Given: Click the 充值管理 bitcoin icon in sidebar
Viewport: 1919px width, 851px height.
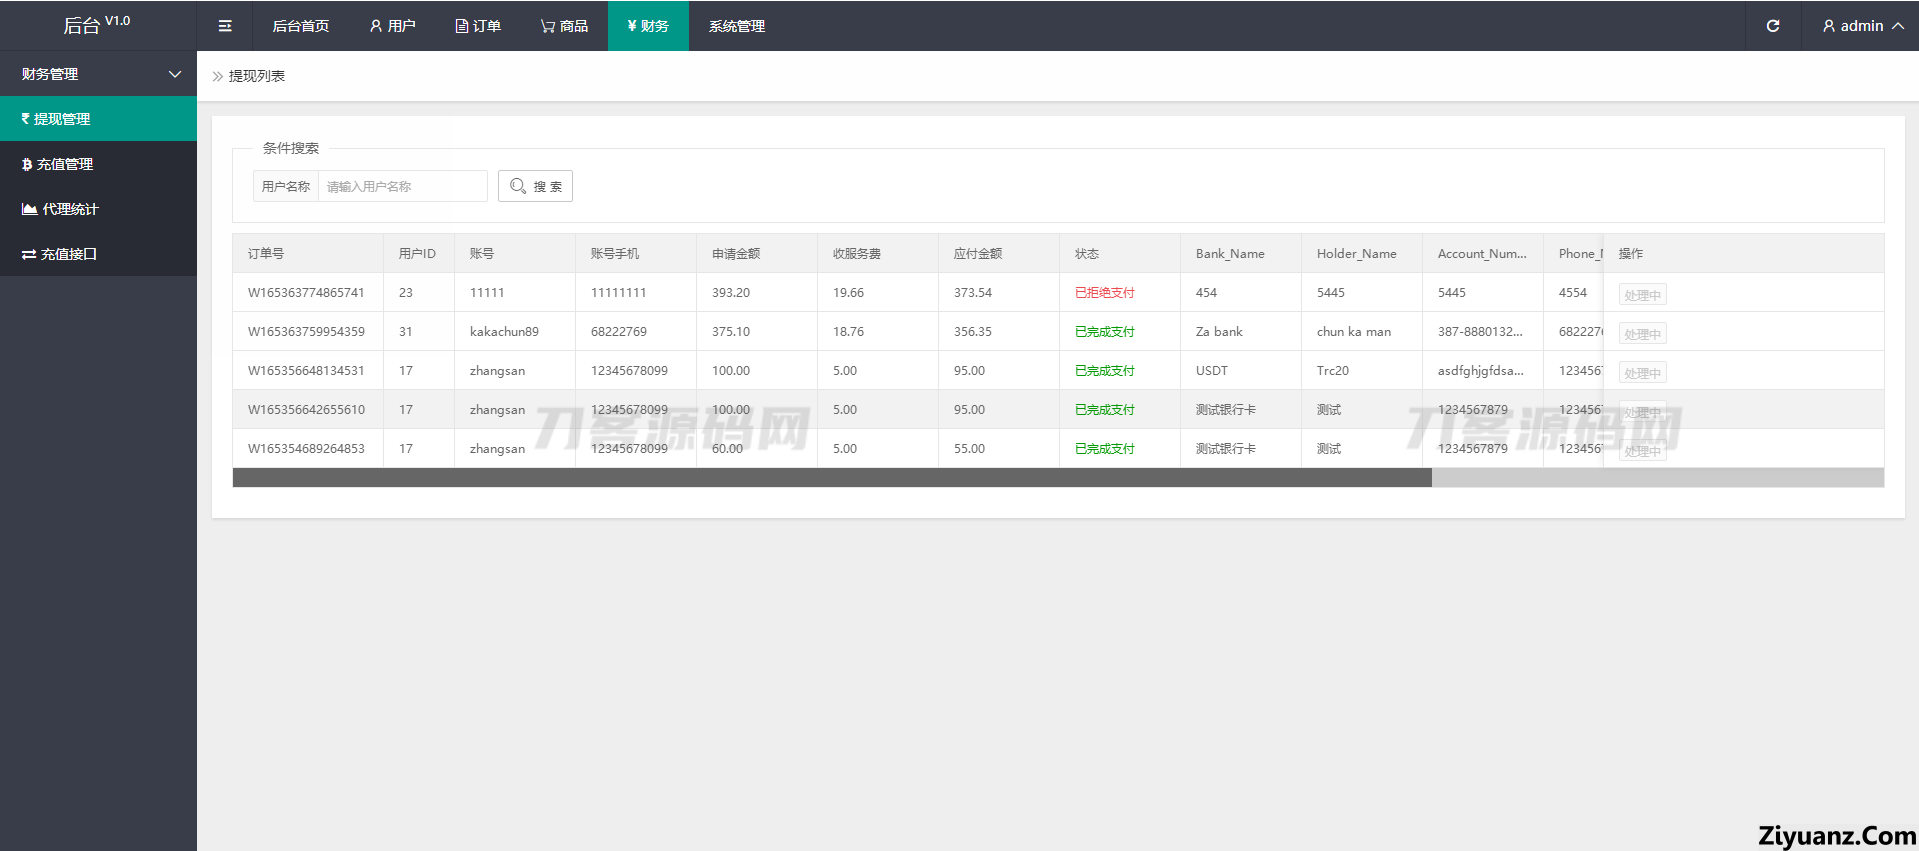Looking at the screenshot, I should [27, 164].
